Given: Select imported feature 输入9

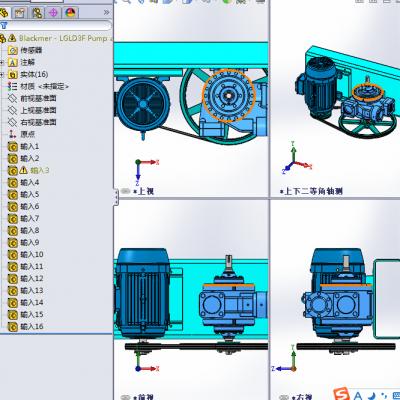Looking at the screenshot, I should coord(29,242).
